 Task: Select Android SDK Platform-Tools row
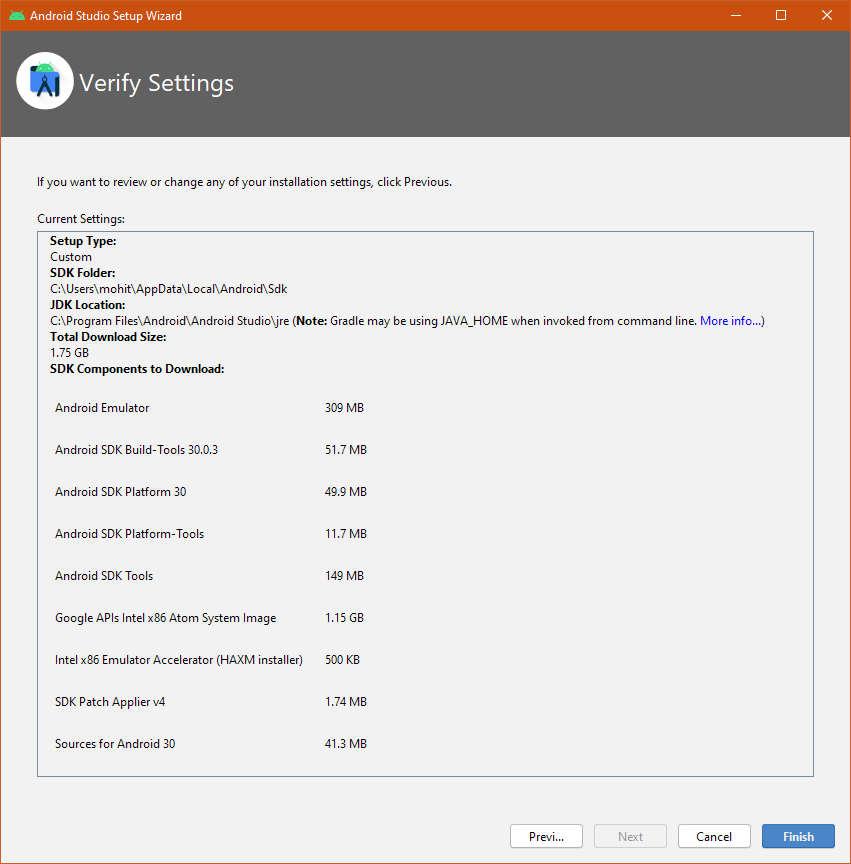tap(129, 534)
